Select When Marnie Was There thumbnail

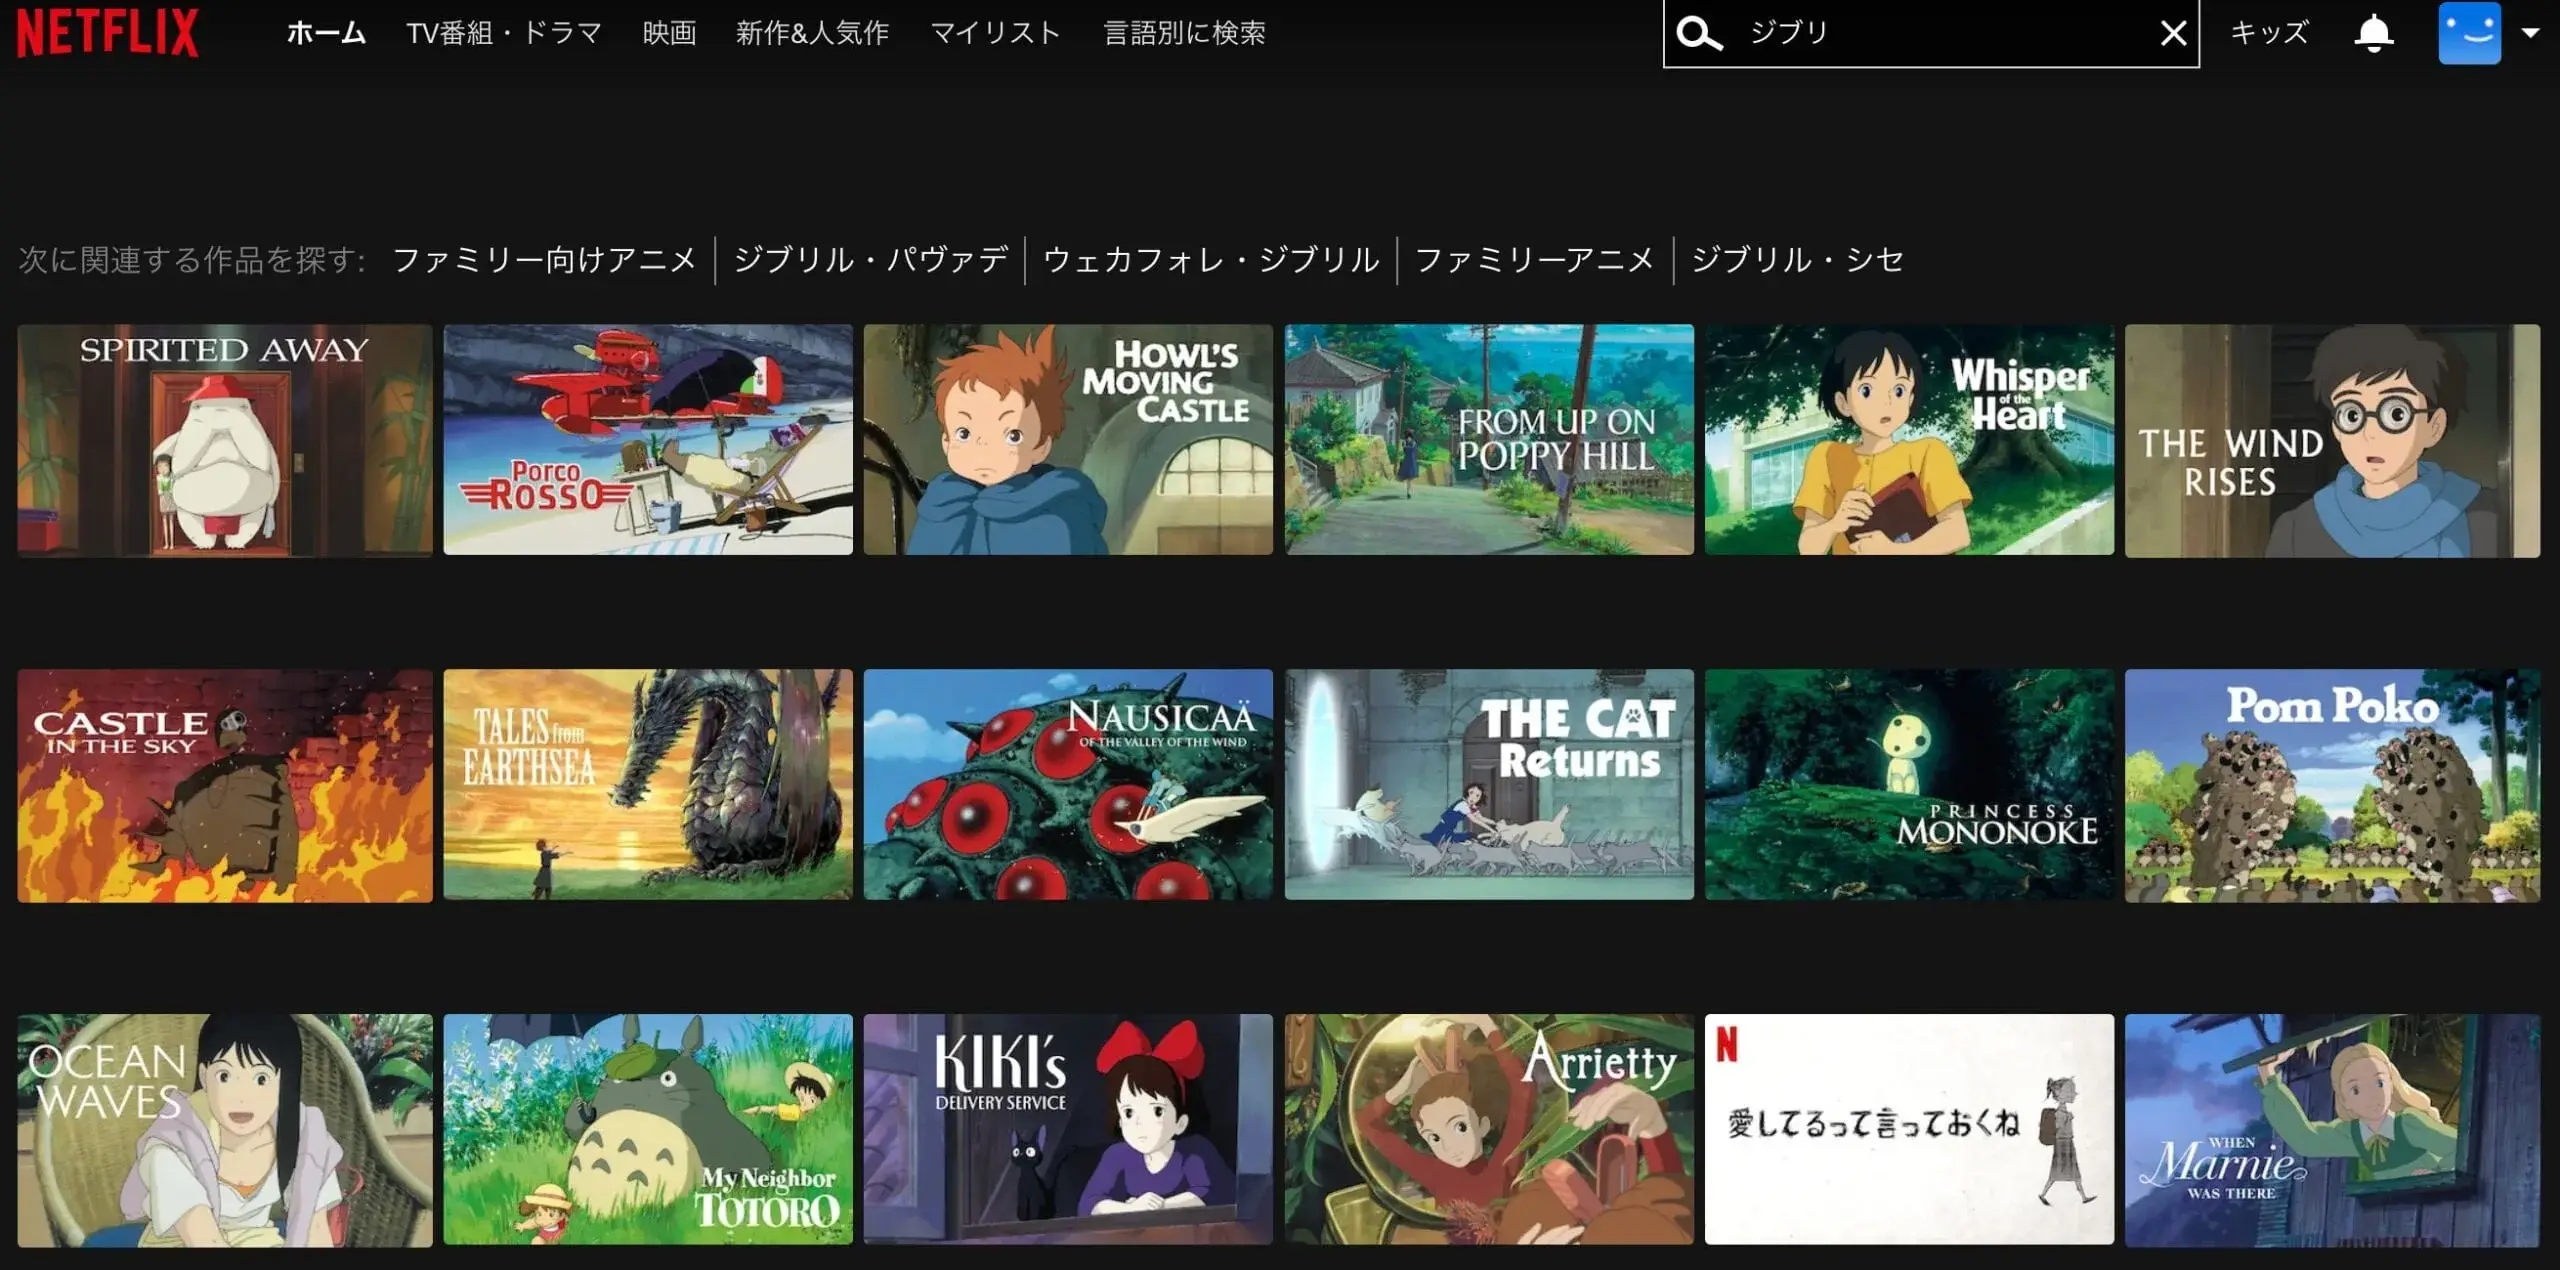click(x=2332, y=1131)
